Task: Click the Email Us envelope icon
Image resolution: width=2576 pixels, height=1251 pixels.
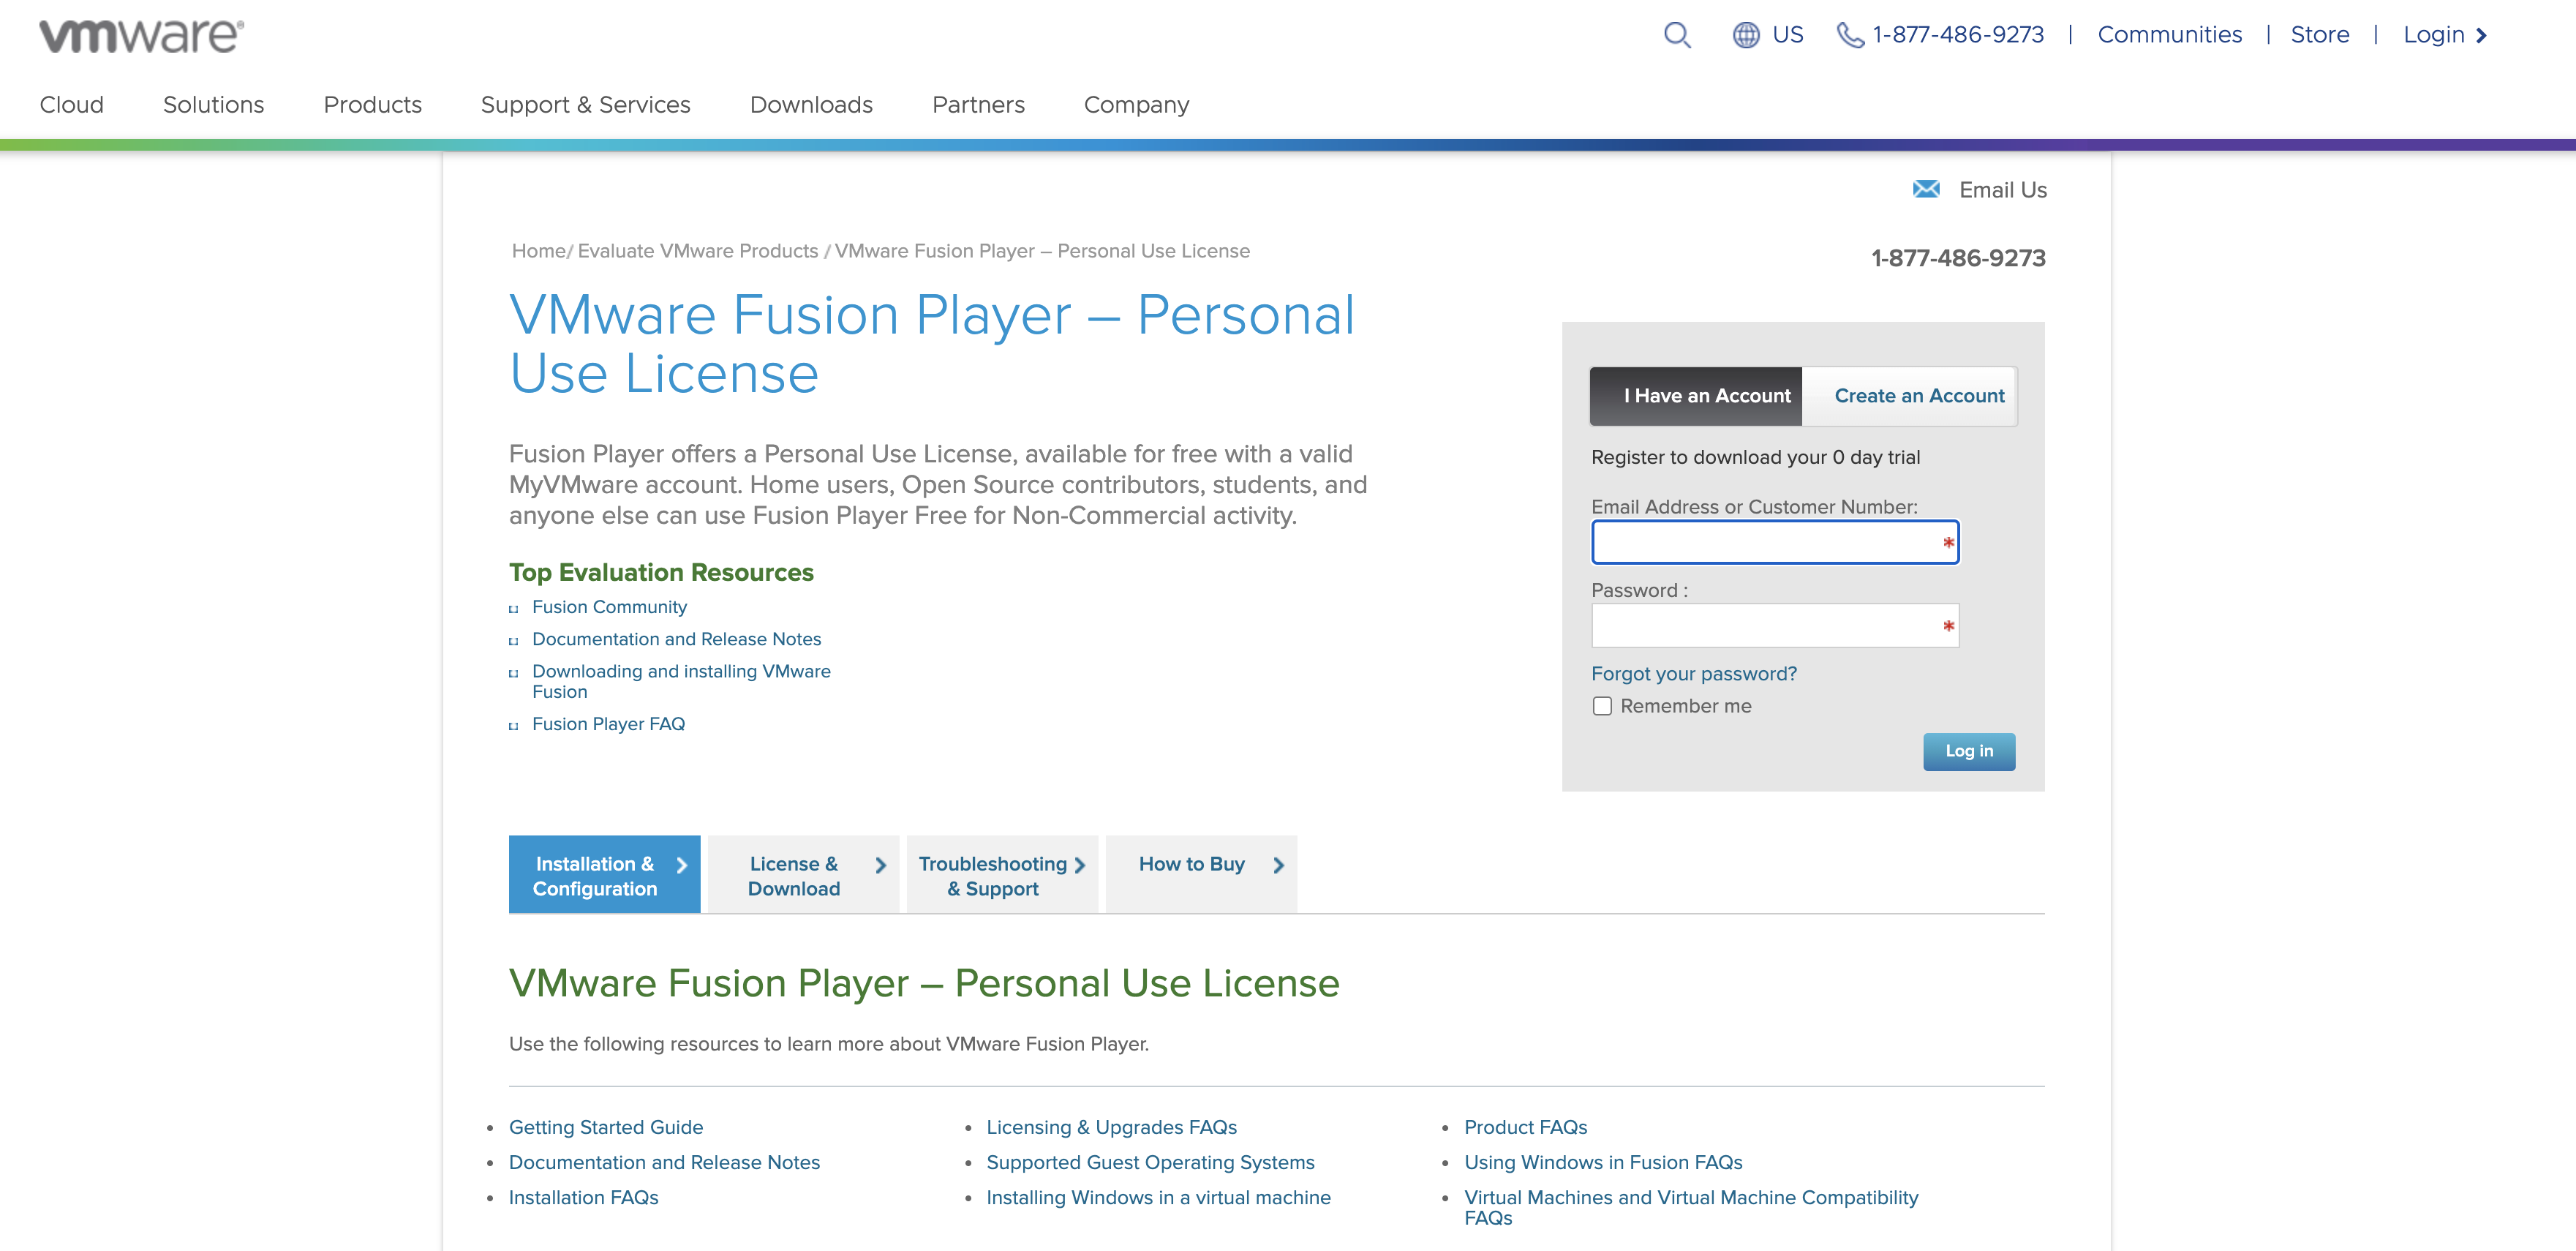Action: pos(1926,189)
